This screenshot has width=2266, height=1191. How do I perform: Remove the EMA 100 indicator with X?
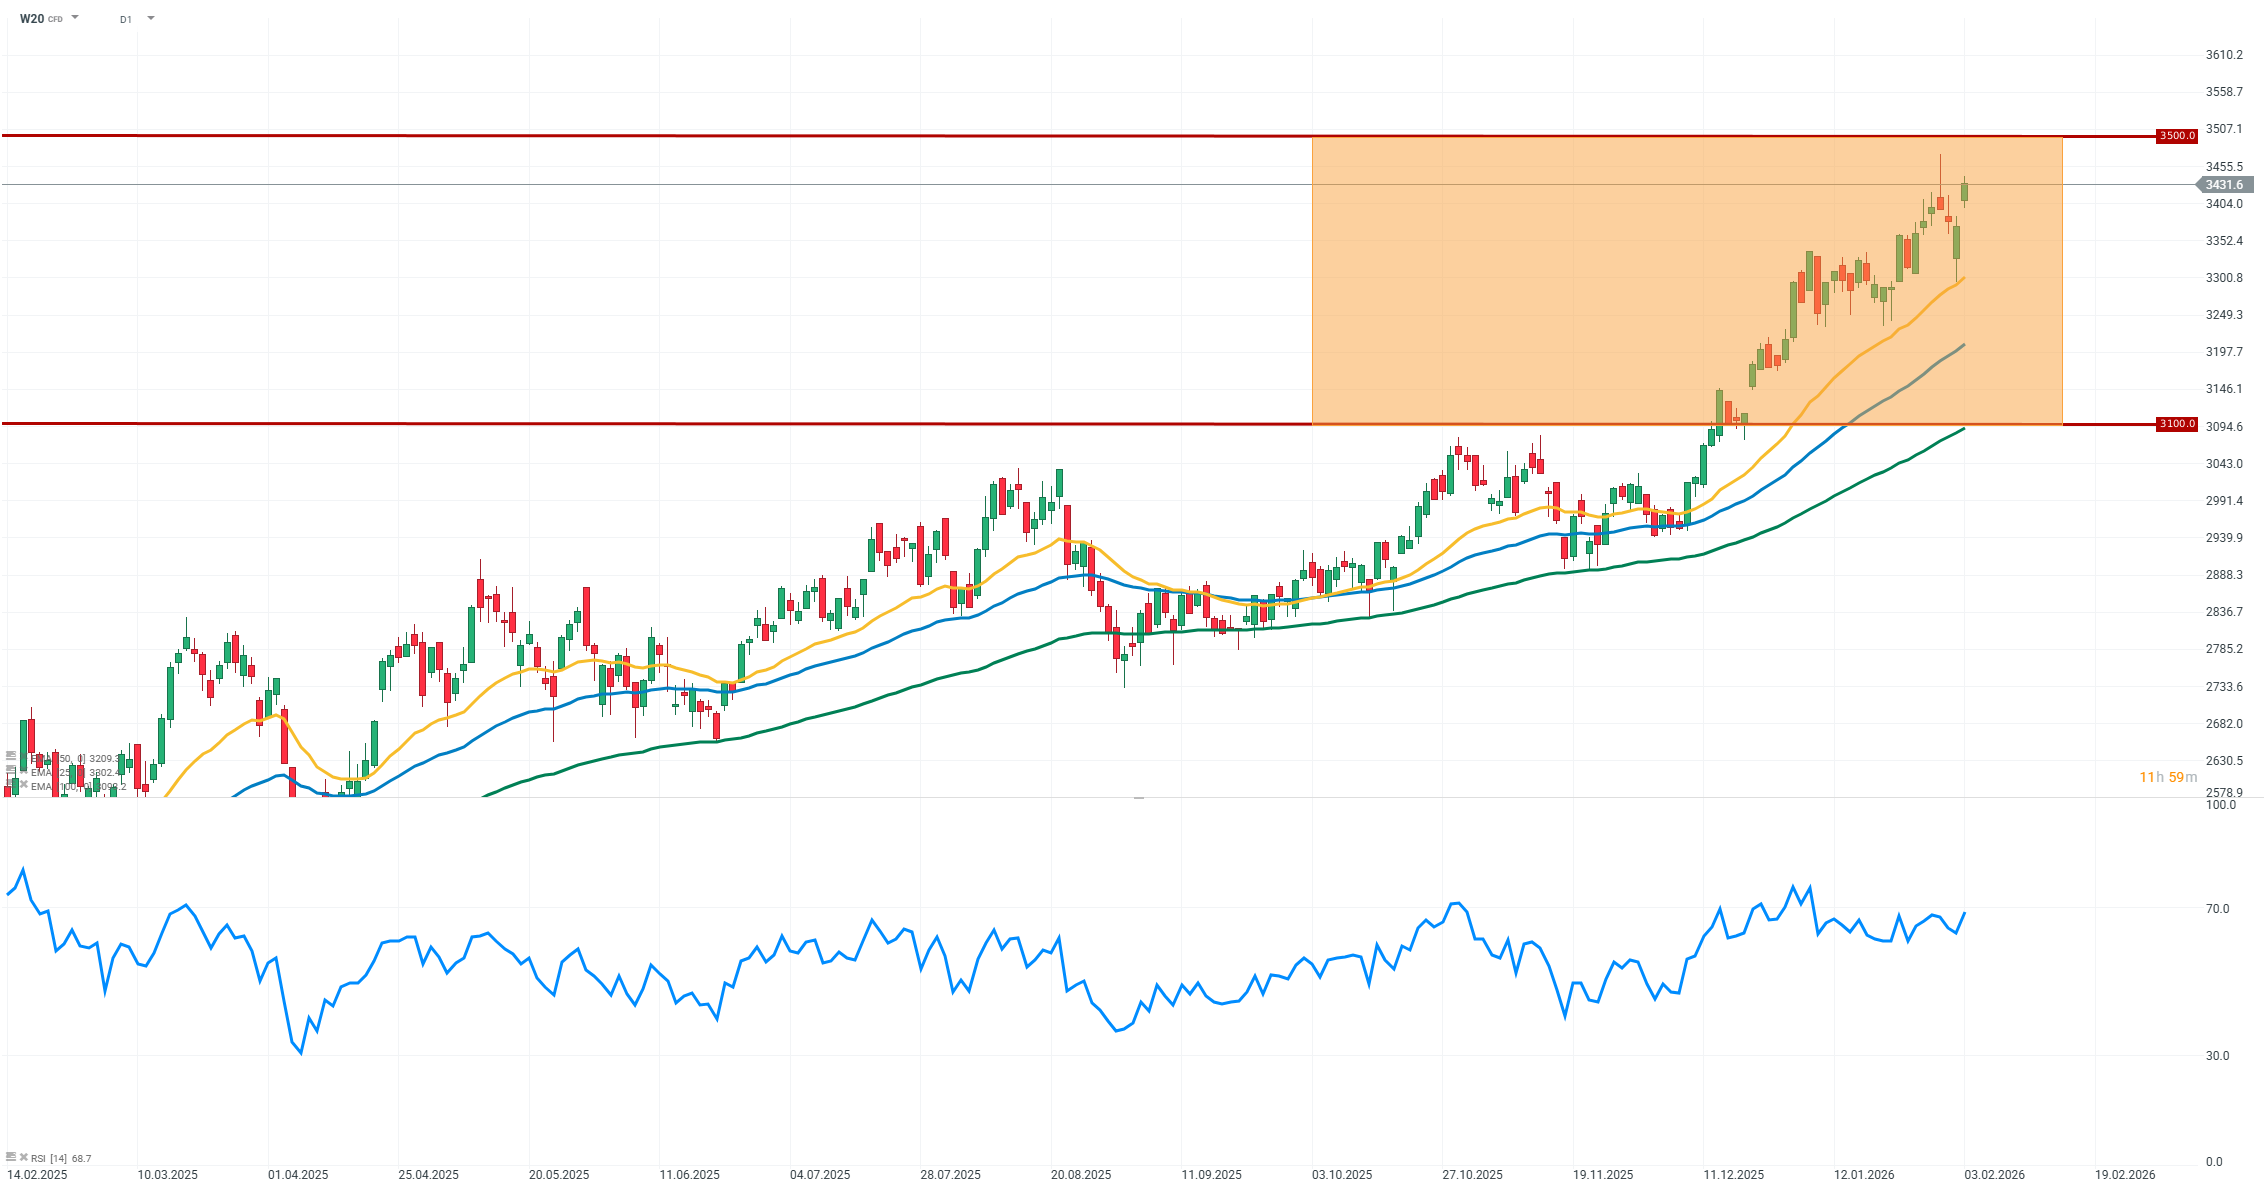coord(24,784)
